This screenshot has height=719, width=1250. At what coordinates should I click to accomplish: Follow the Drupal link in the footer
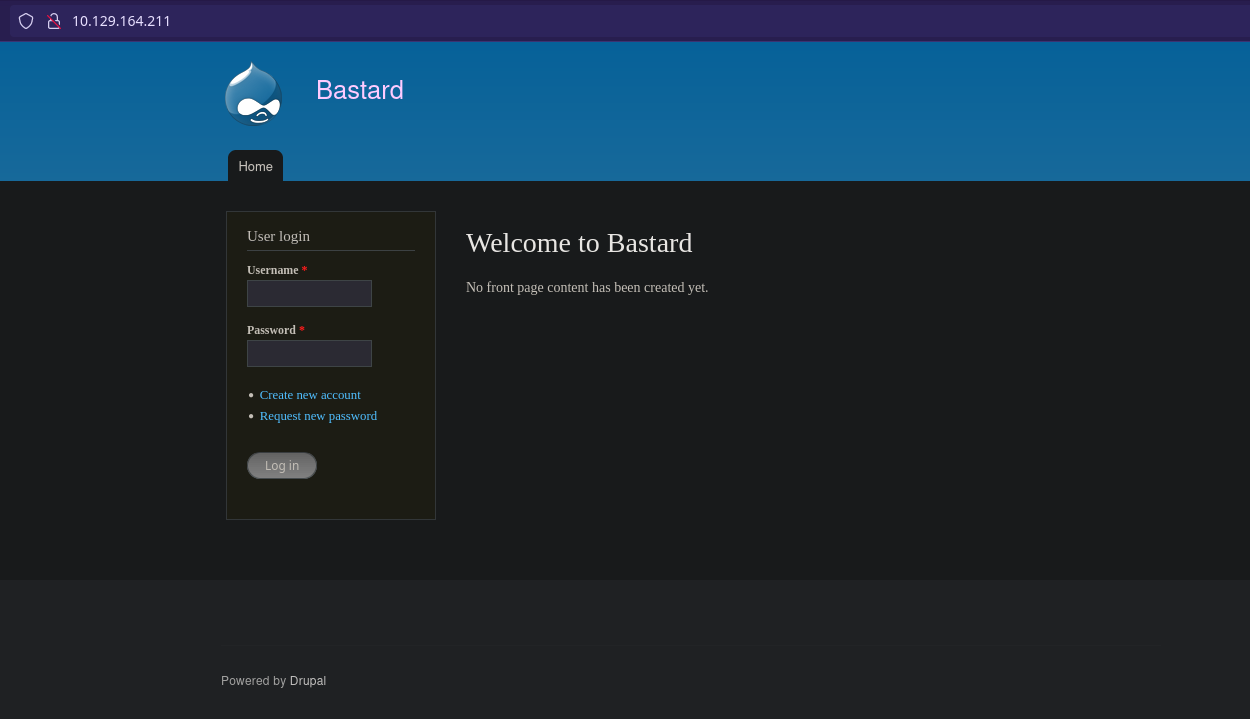[308, 681]
